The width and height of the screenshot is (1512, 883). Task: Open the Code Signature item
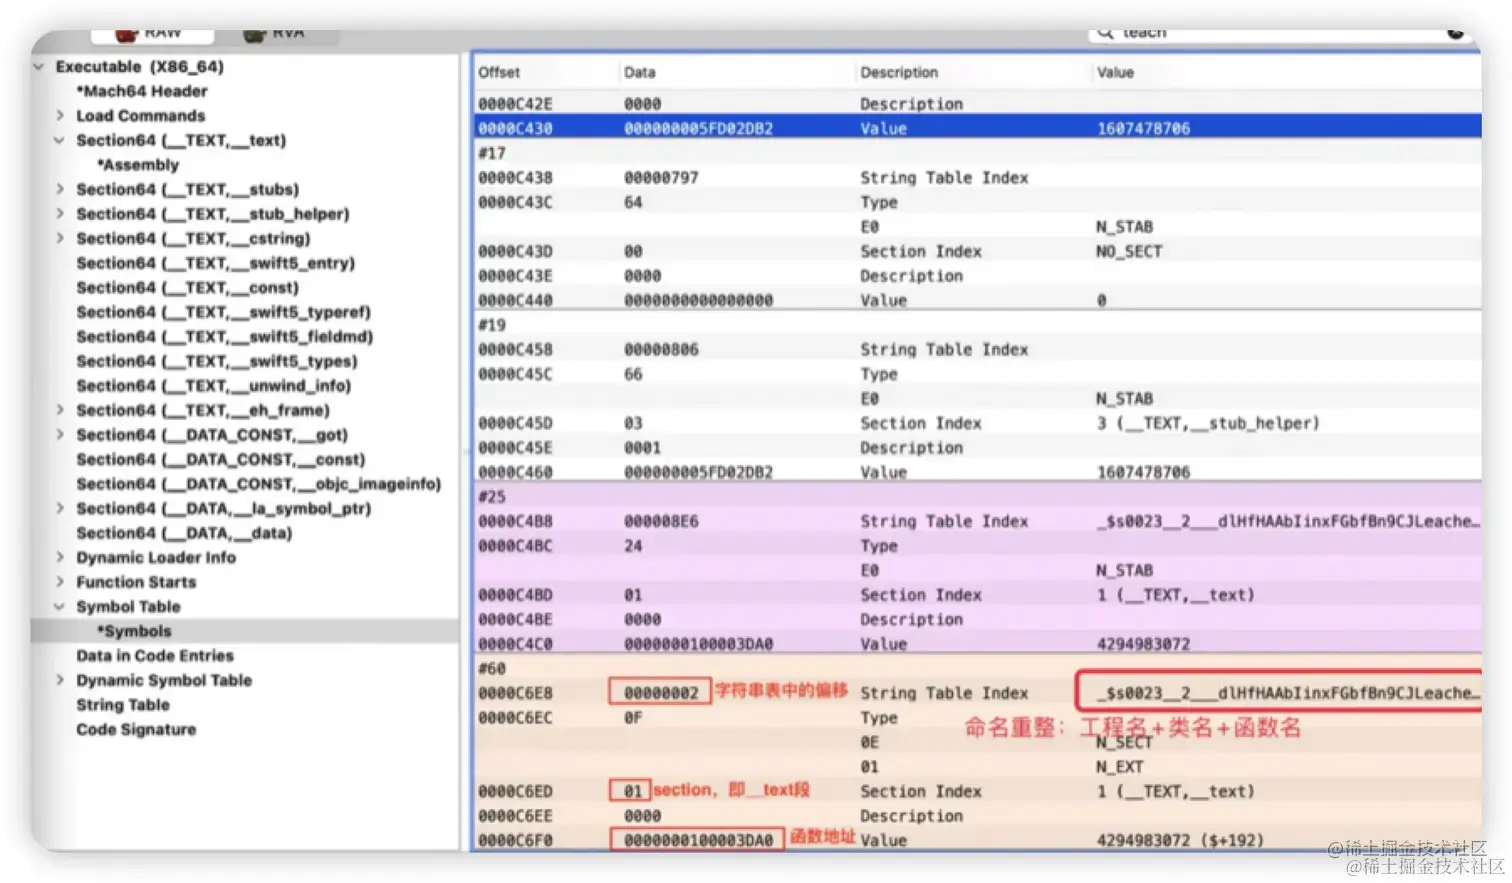[x=136, y=730]
